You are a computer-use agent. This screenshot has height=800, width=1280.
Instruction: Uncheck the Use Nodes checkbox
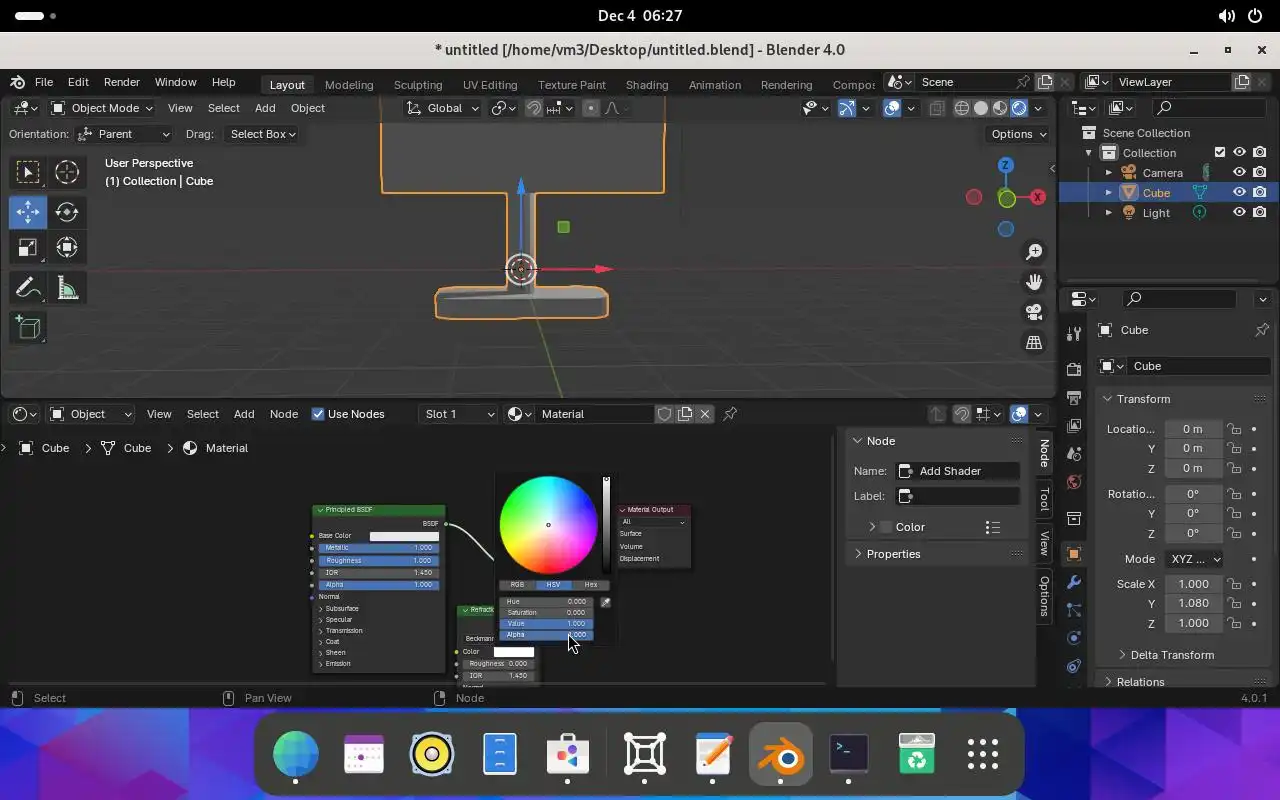click(x=318, y=414)
